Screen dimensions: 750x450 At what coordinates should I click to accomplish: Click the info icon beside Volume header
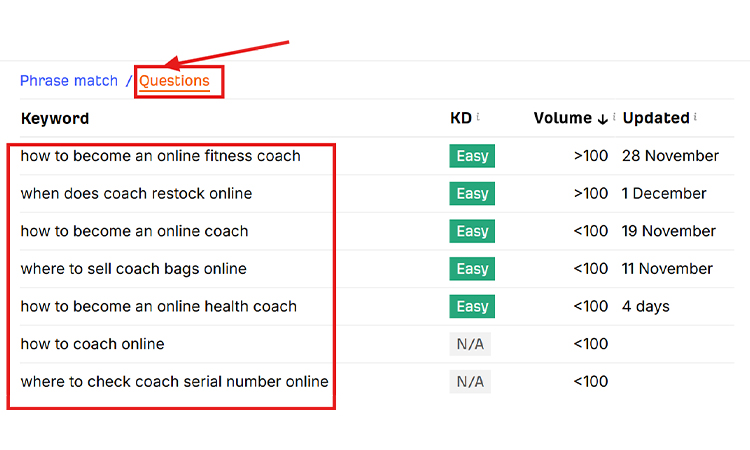coord(614,117)
